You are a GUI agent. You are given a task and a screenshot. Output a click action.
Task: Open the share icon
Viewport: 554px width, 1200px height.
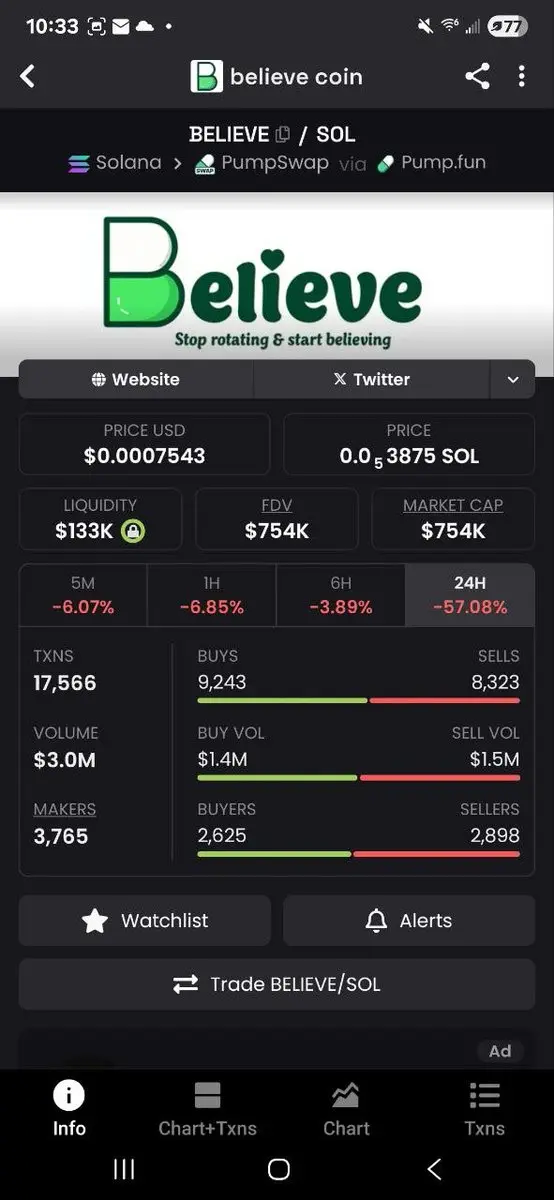(x=477, y=76)
